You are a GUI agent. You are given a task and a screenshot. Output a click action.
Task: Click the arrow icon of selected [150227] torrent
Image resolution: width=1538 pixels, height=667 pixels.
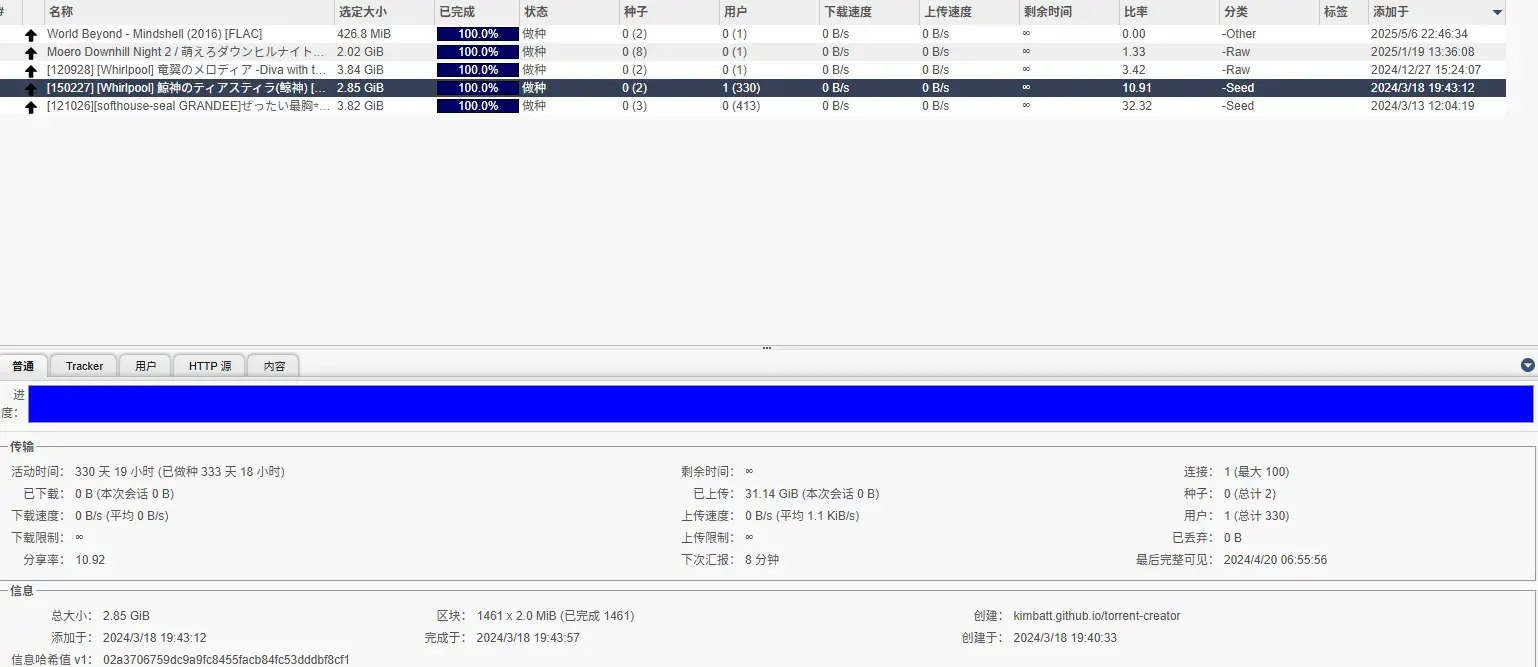31,88
